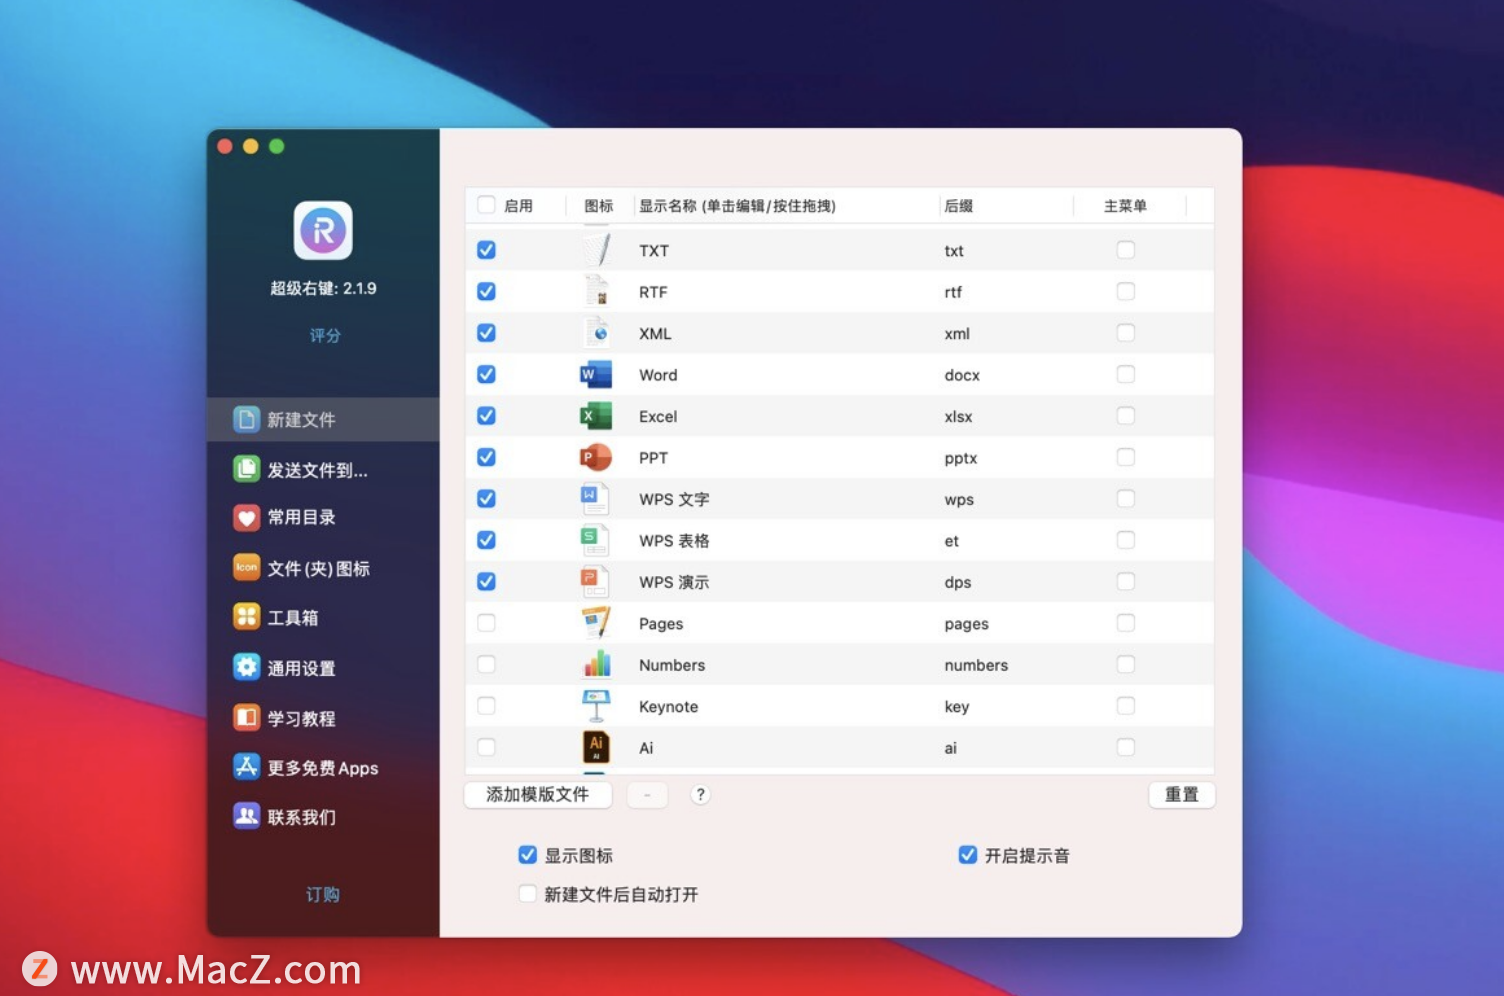
Task: Click the 学习教程 book icon
Action: click(246, 717)
